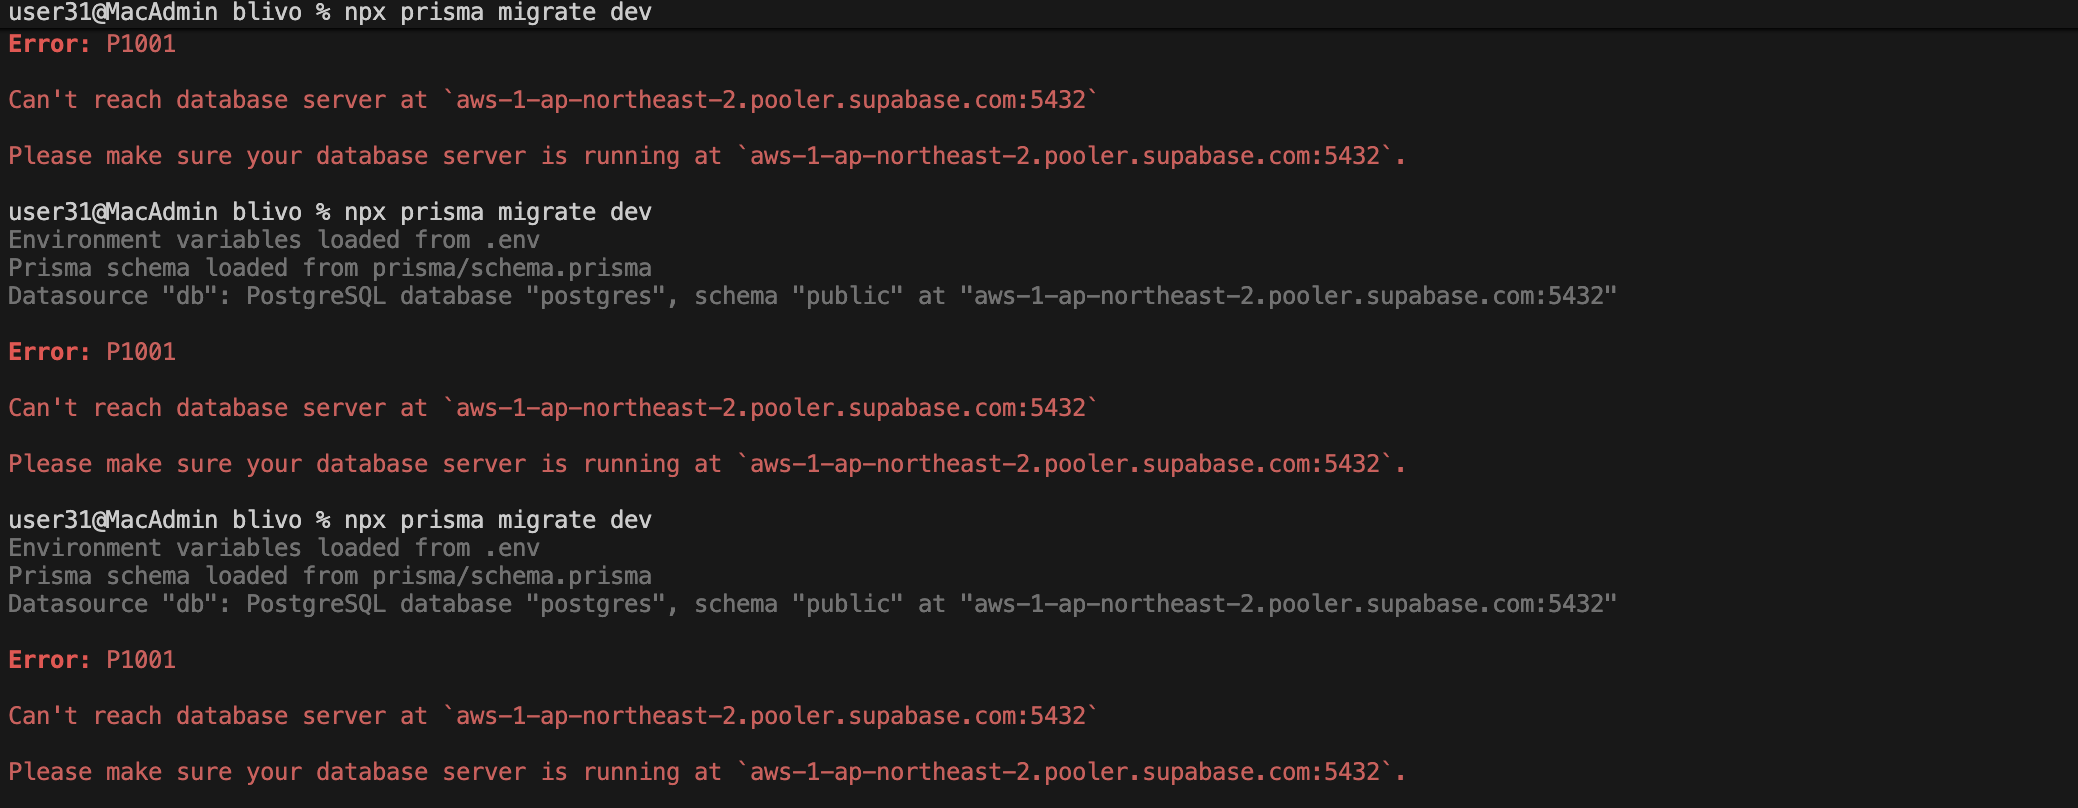The image size is (2078, 808).
Task: Click the second "Prisma schema loaded" line
Action: pos(329,576)
